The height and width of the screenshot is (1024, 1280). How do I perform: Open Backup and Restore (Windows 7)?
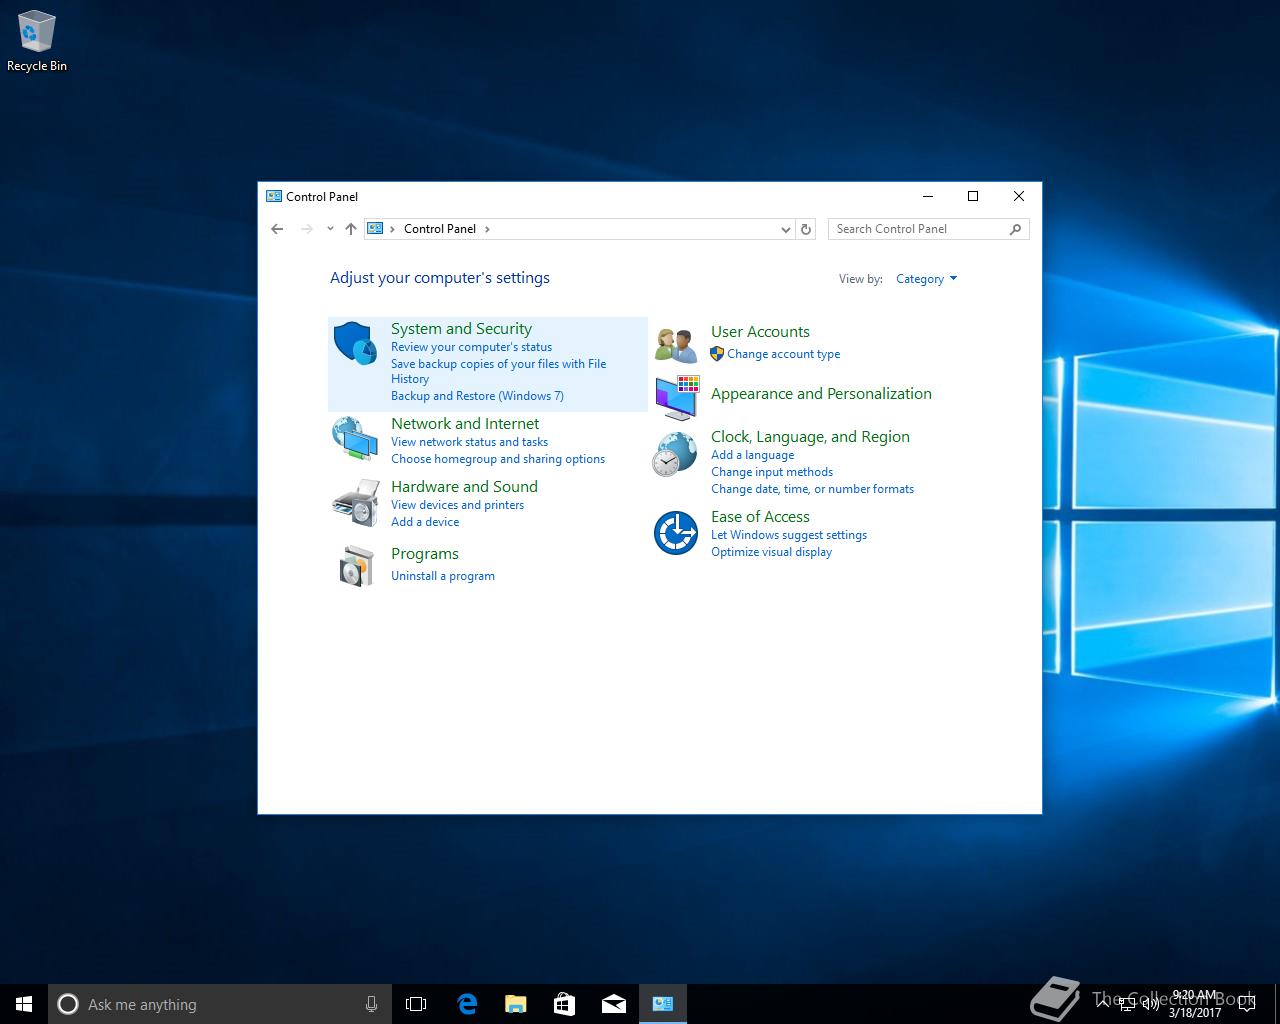pyautogui.click(x=477, y=396)
